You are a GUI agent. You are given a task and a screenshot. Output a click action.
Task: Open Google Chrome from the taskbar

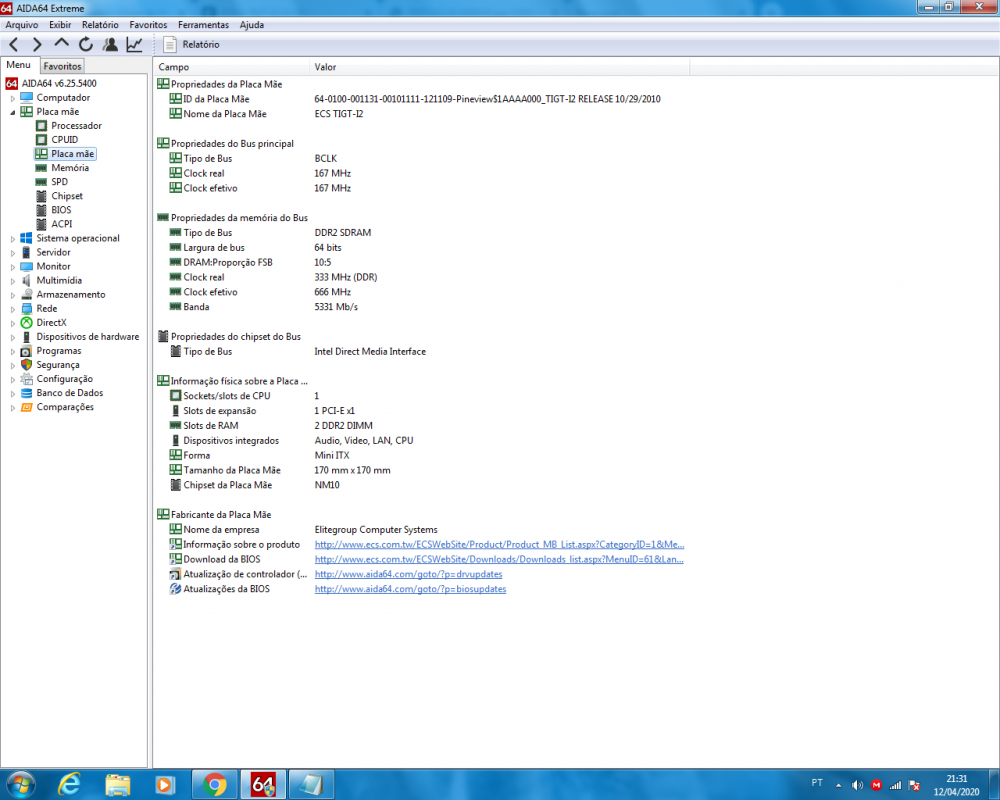coord(215,783)
